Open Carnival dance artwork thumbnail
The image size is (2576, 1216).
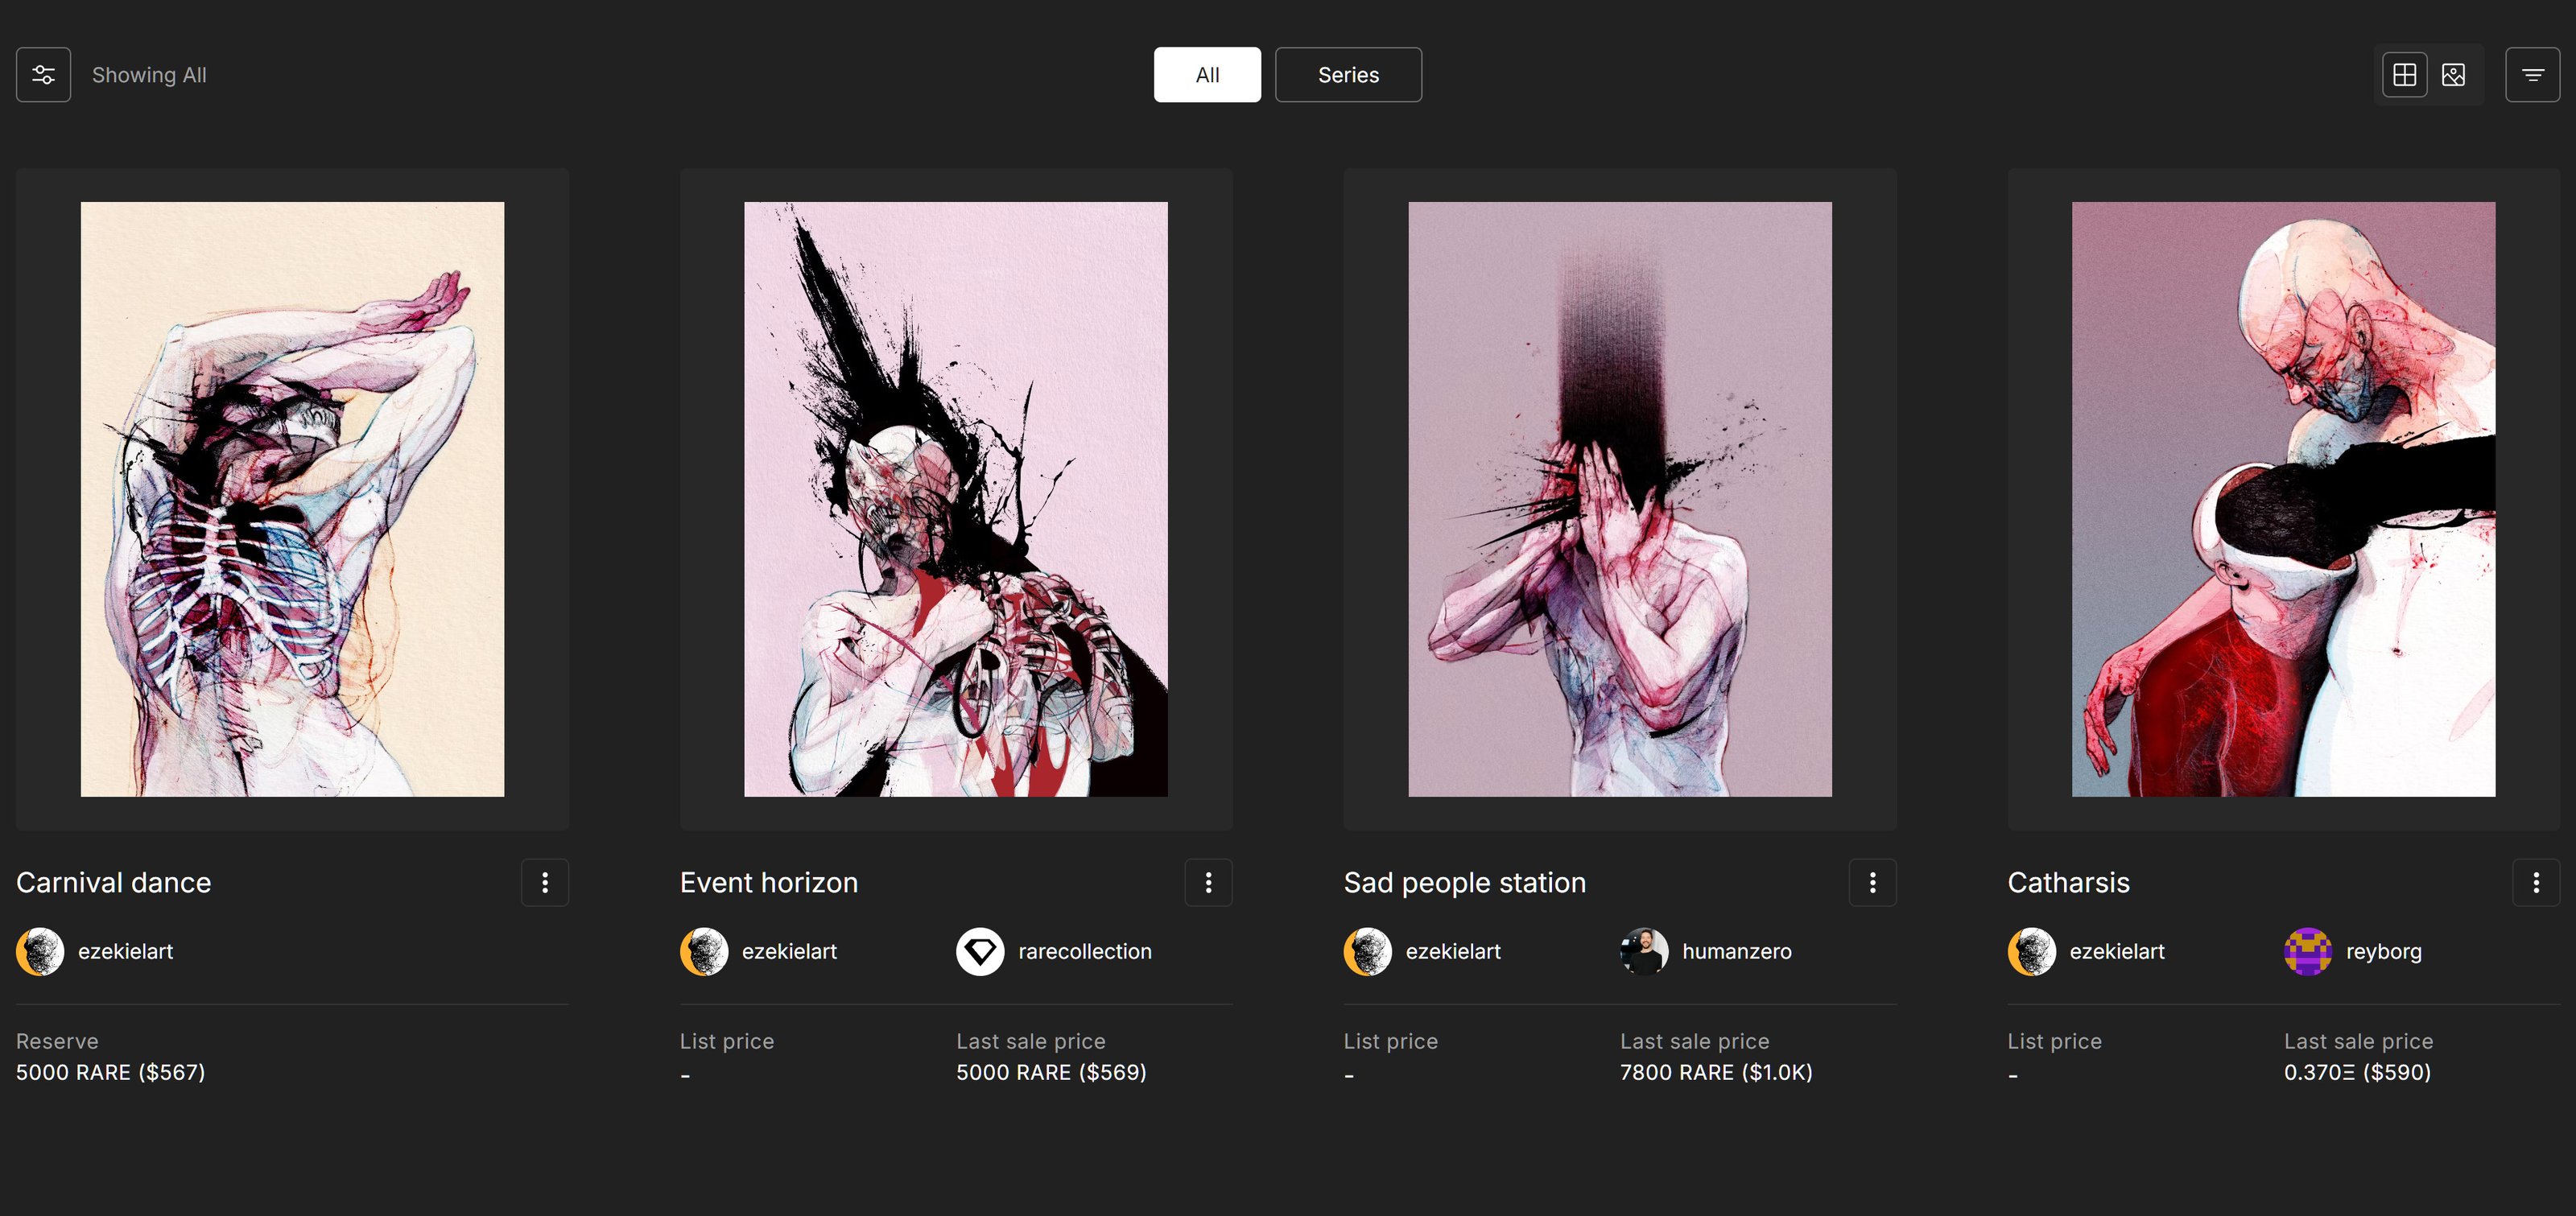pos(292,499)
